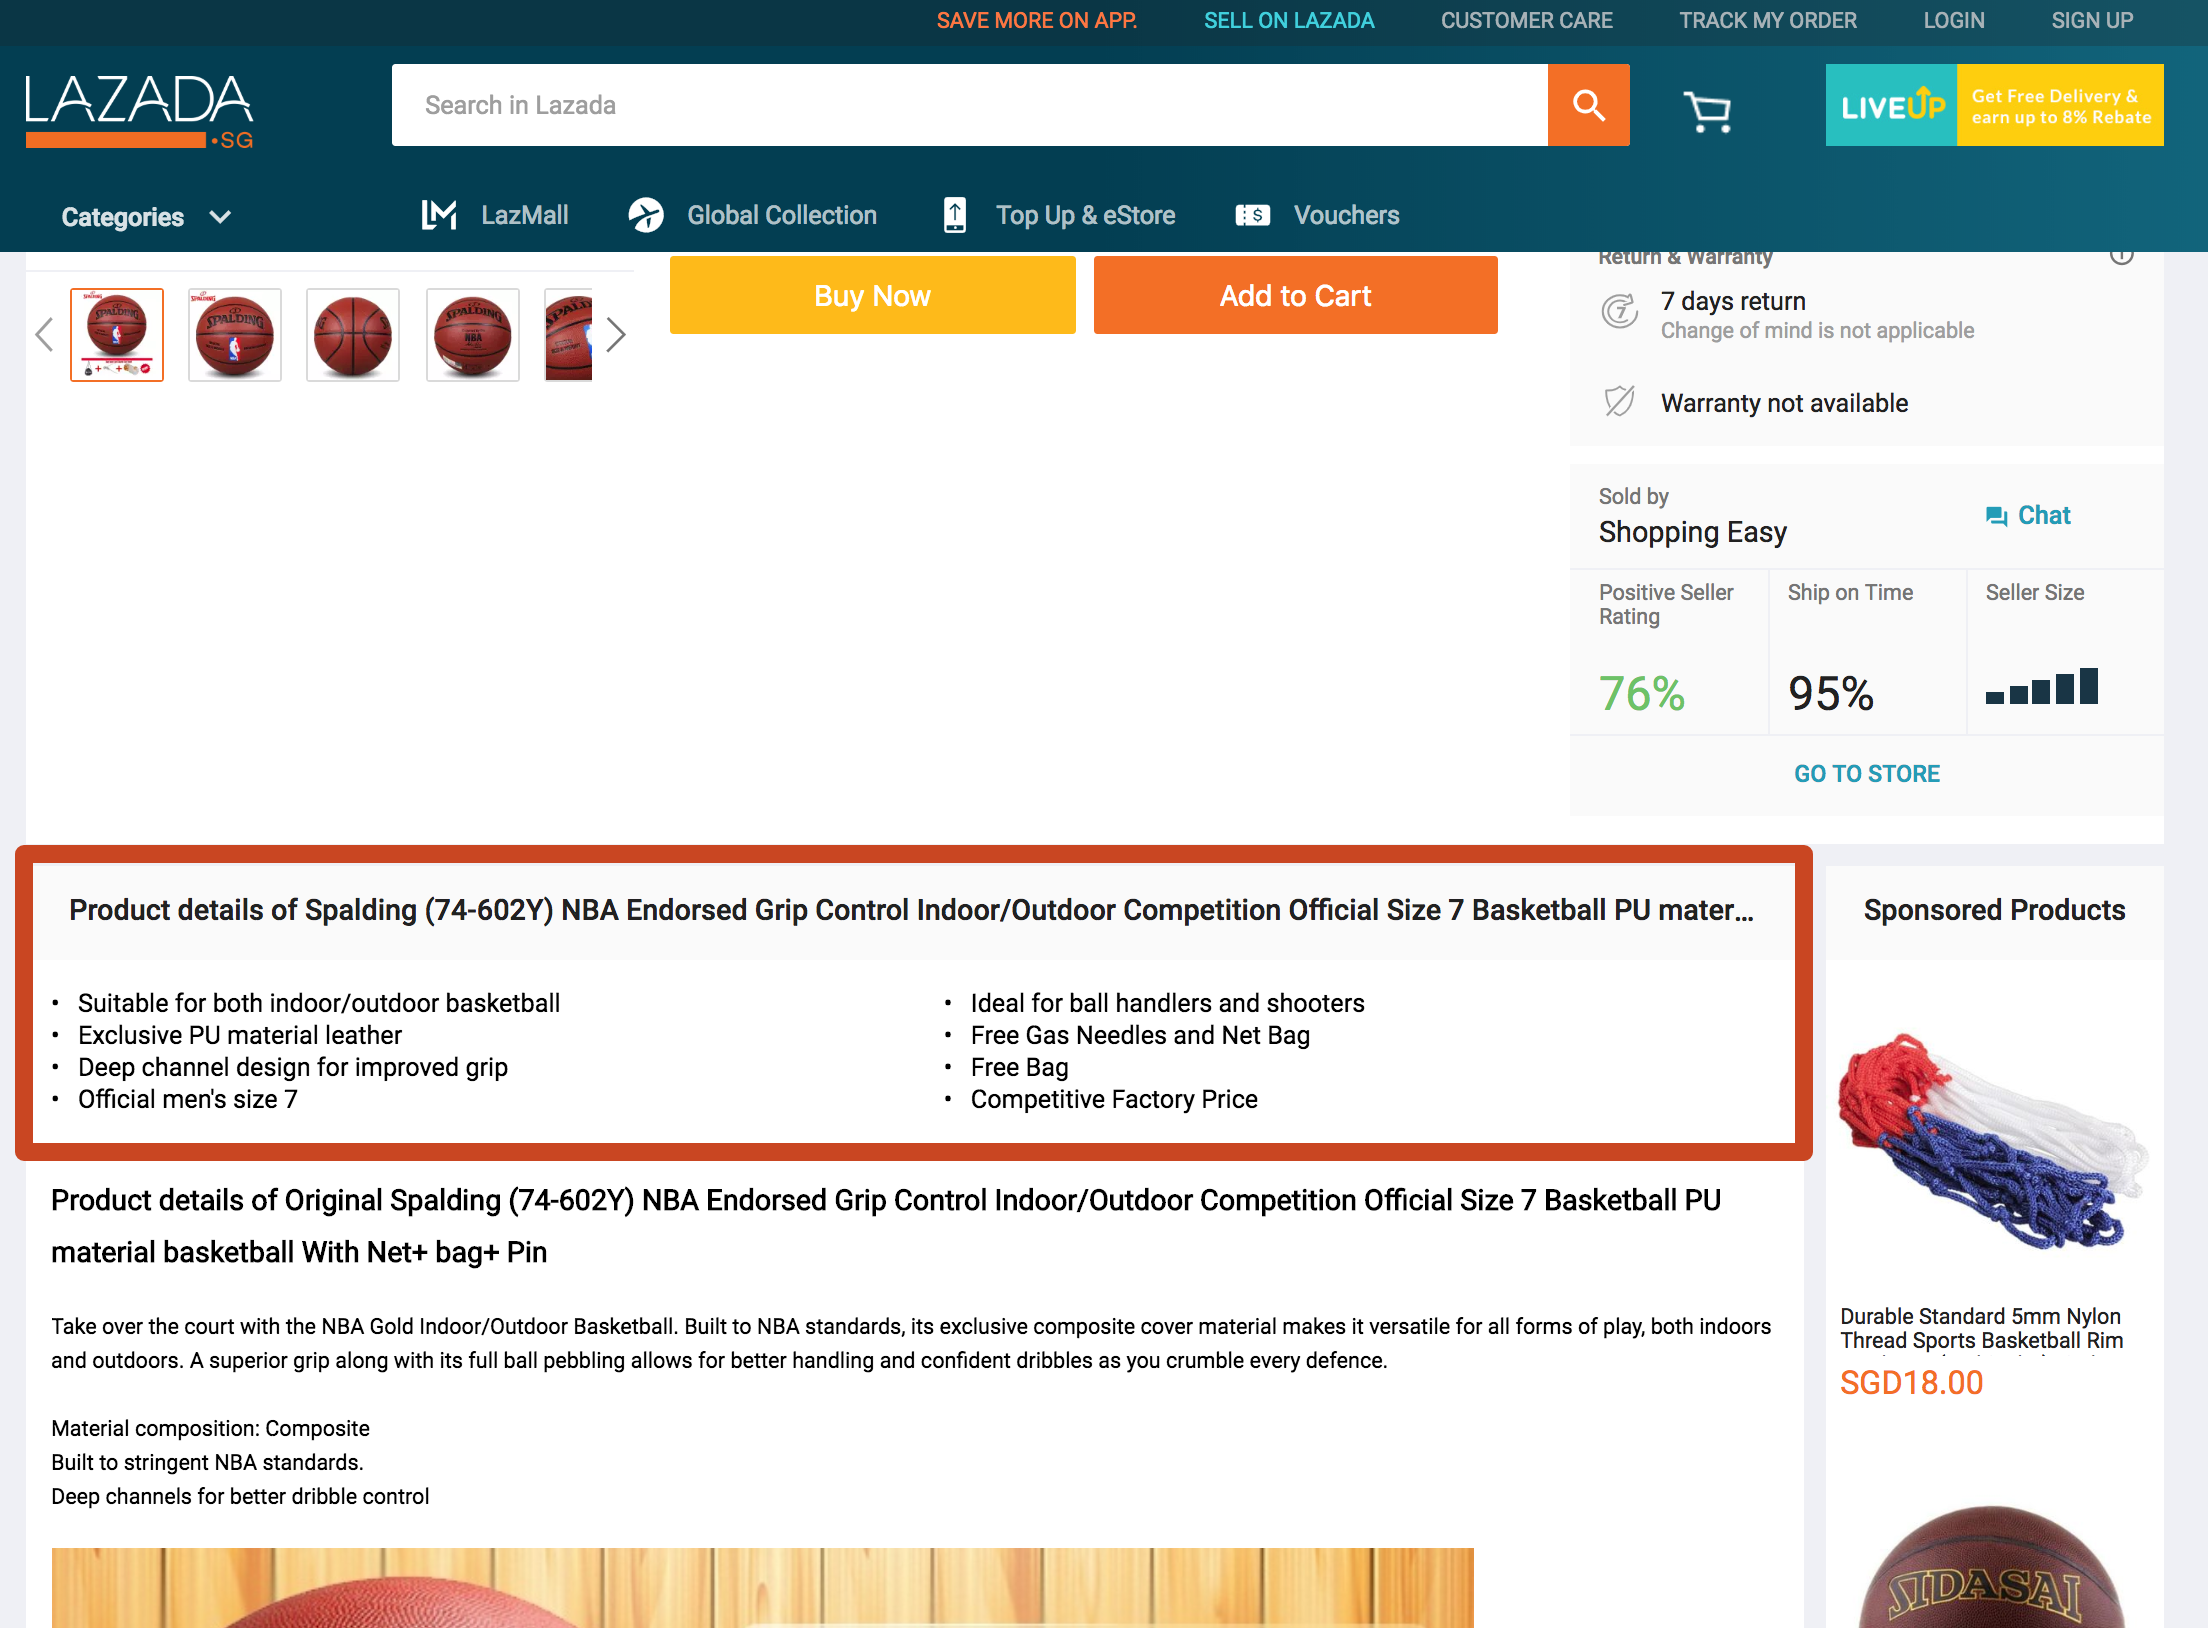Screen dimensions: 2208x1628
Task: Click the Track My Order text link
Action: coord(1764,21)
